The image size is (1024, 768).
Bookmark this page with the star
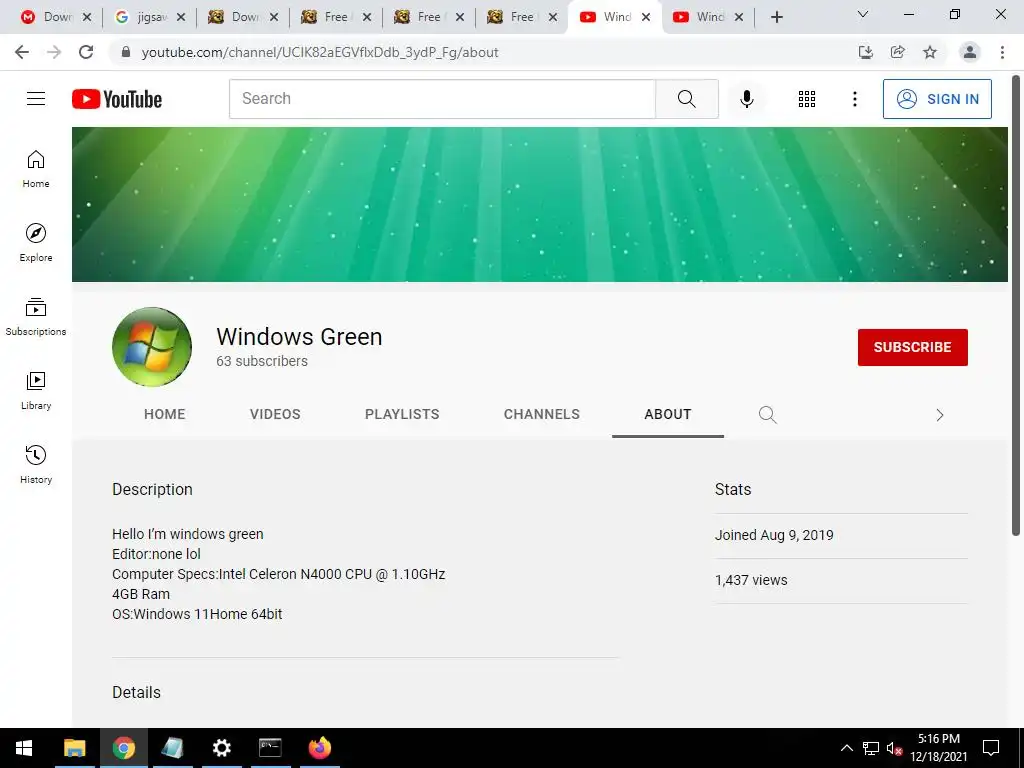click(930, 52)
